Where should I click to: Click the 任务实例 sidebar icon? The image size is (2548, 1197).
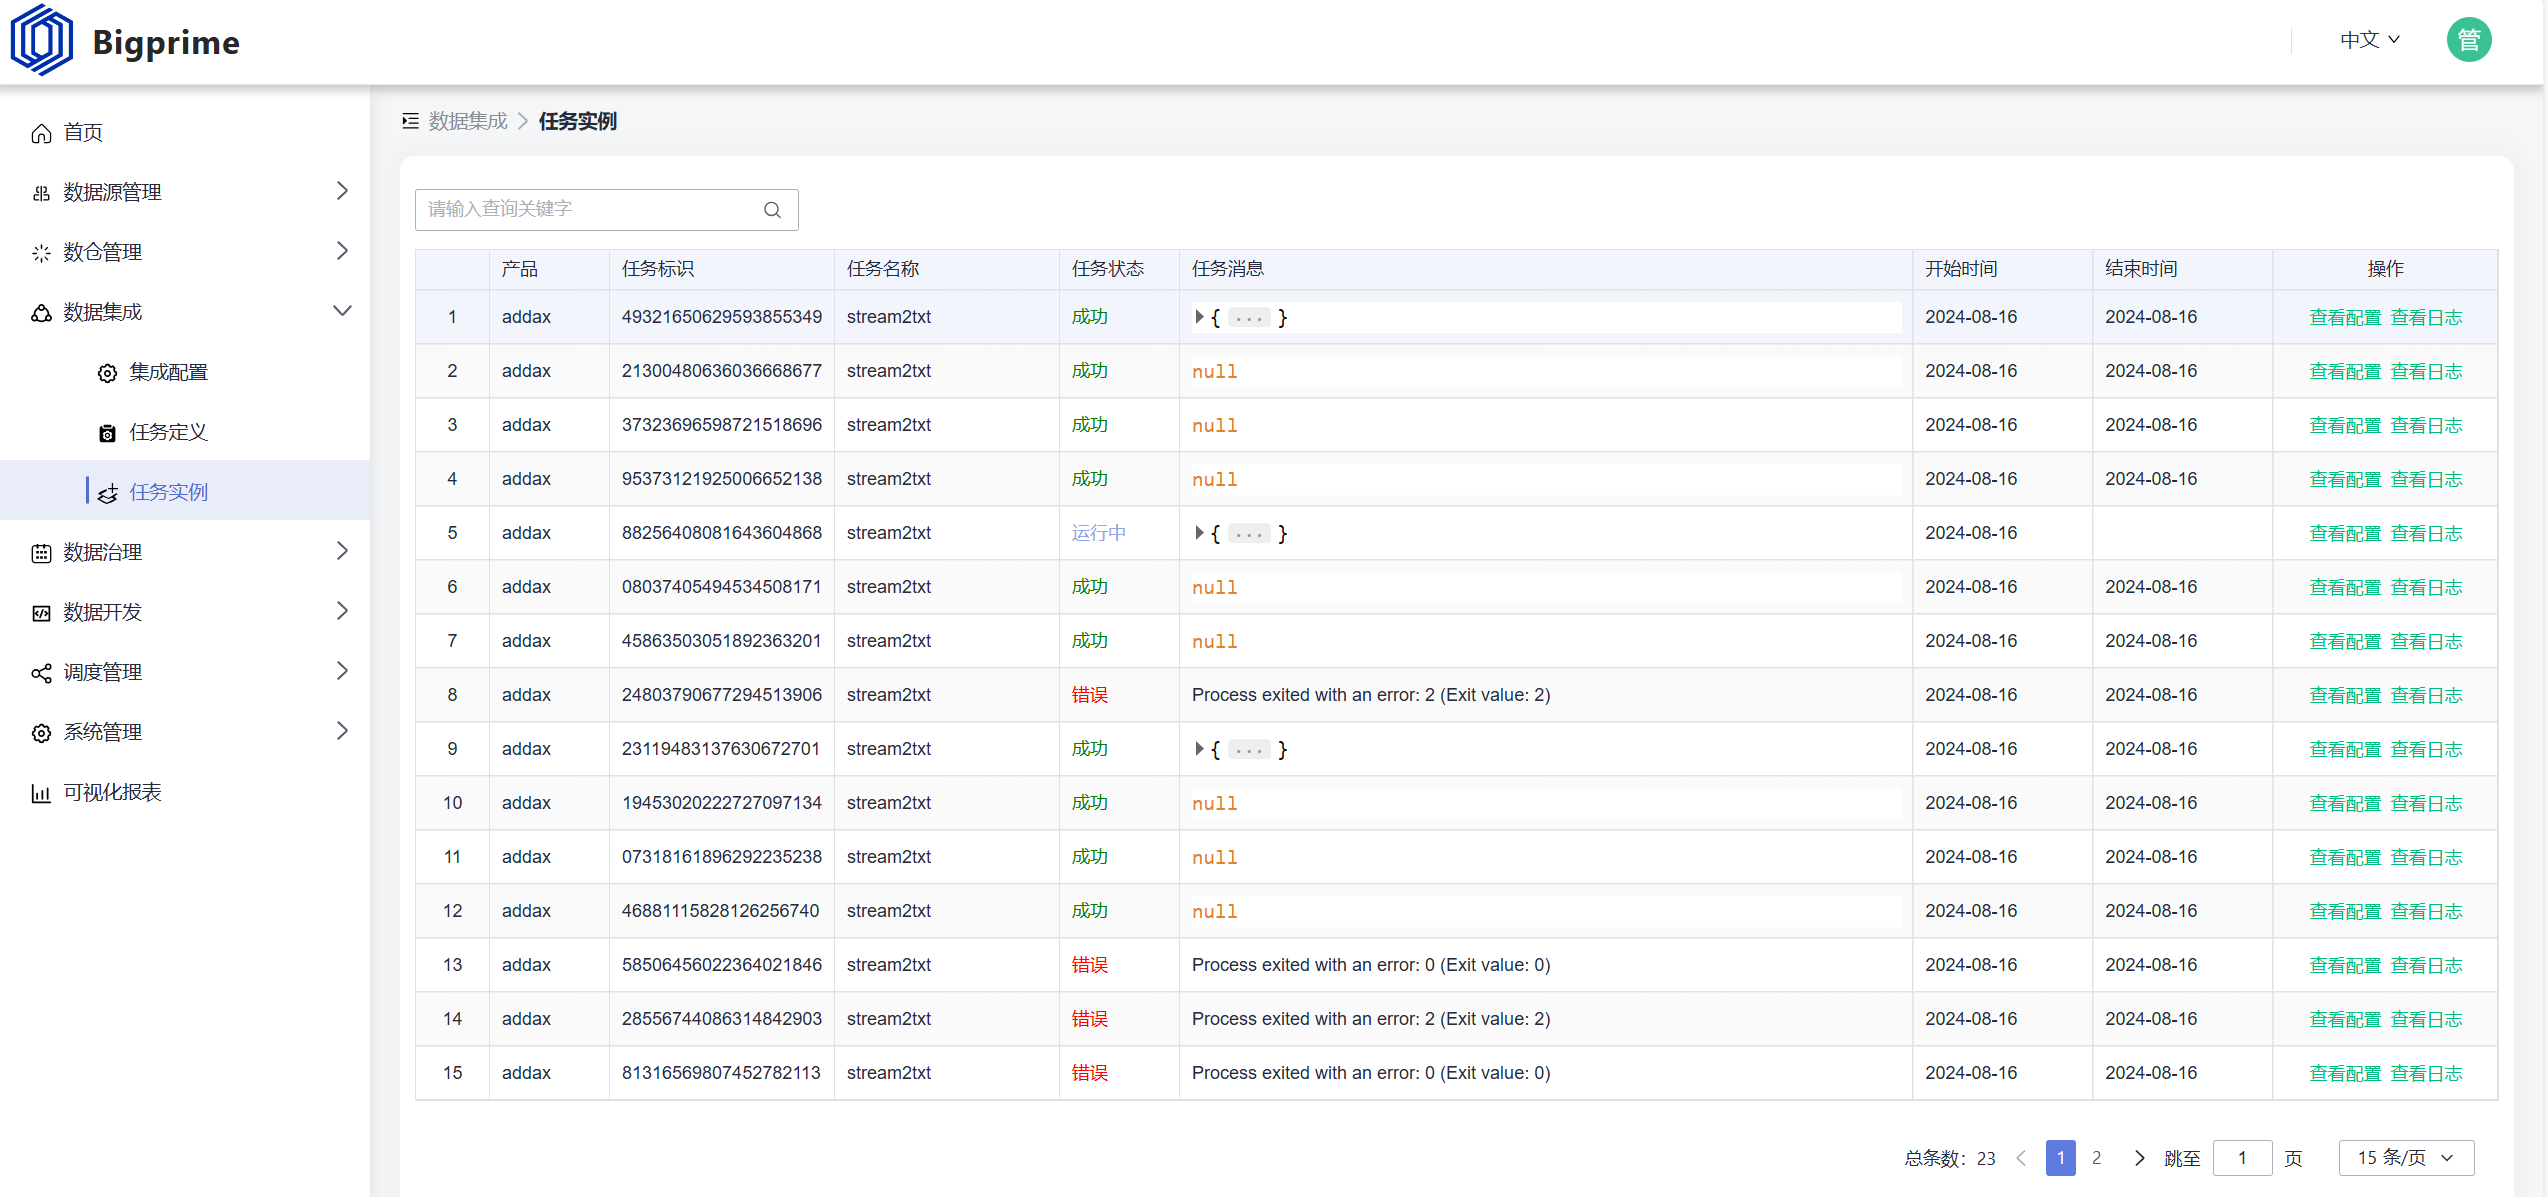(107, 493)
